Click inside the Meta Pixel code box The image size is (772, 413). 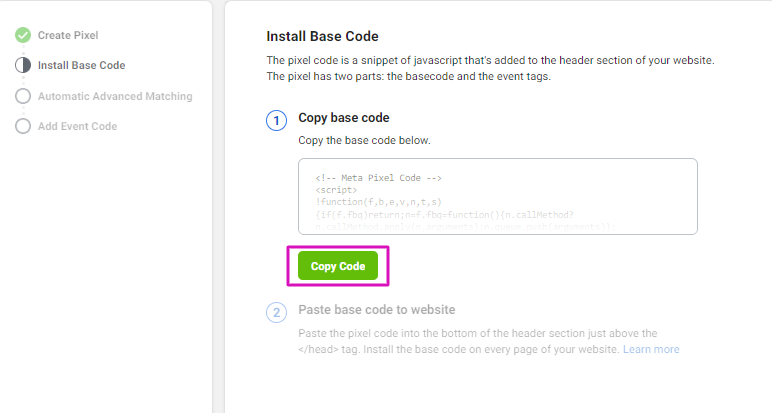click(x=498, y=196)
